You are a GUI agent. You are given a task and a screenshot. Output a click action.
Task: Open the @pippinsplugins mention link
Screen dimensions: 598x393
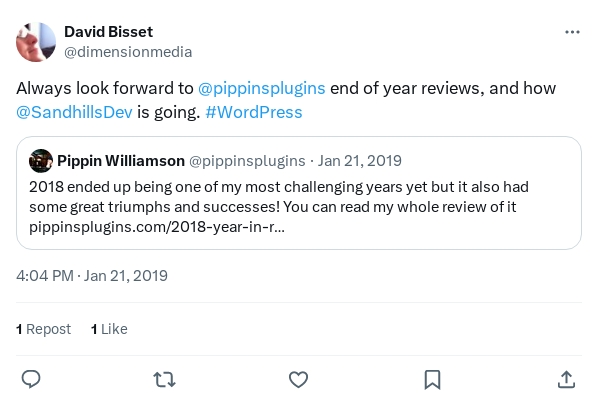(262, 89)
